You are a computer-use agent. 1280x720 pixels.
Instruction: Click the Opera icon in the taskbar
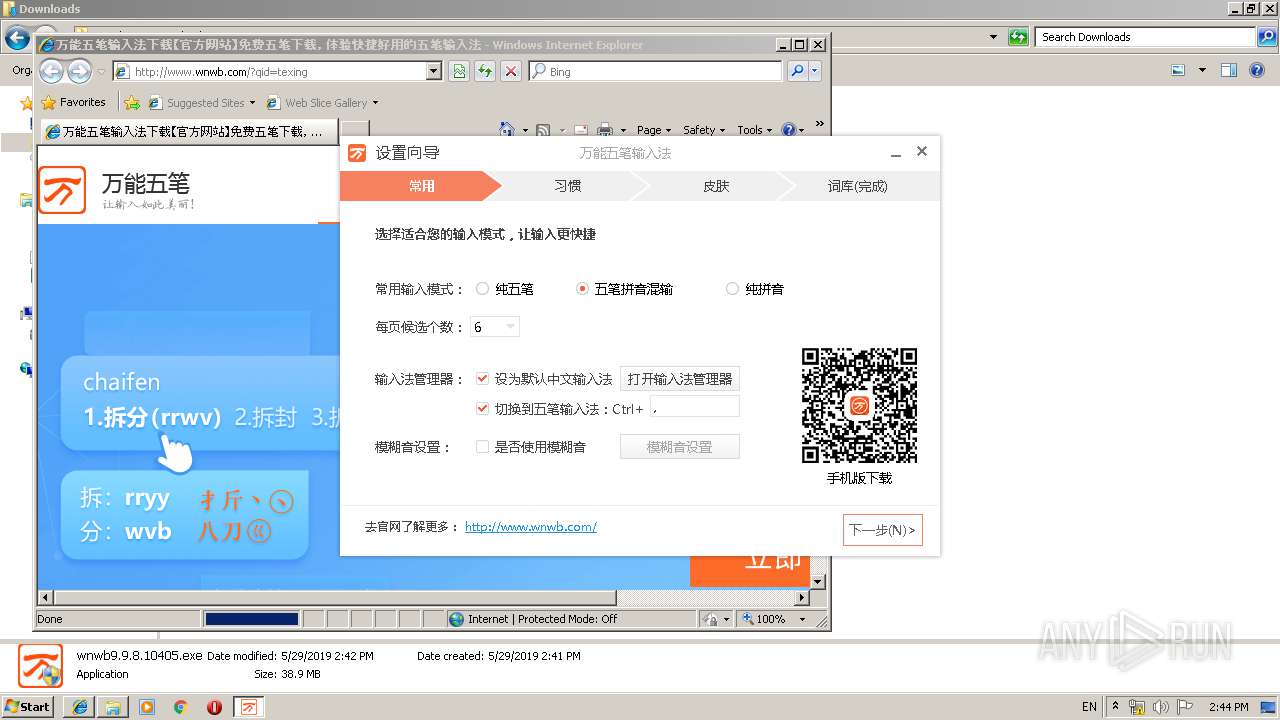[214, 707]
